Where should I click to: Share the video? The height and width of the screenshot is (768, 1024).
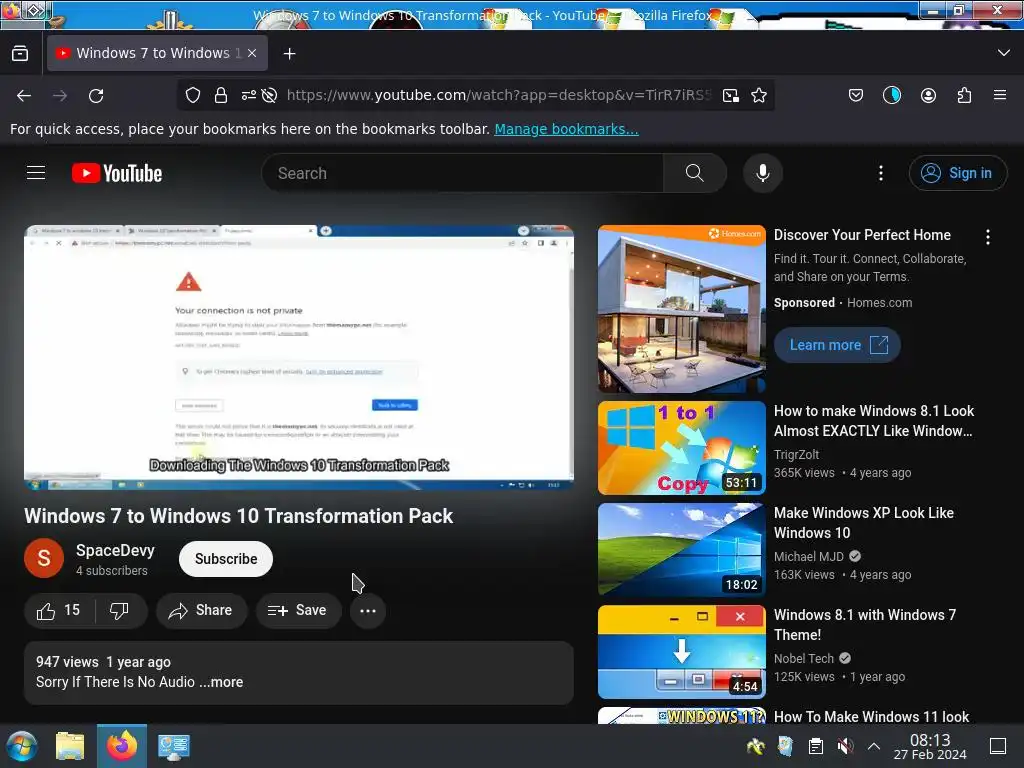point(201,611)
